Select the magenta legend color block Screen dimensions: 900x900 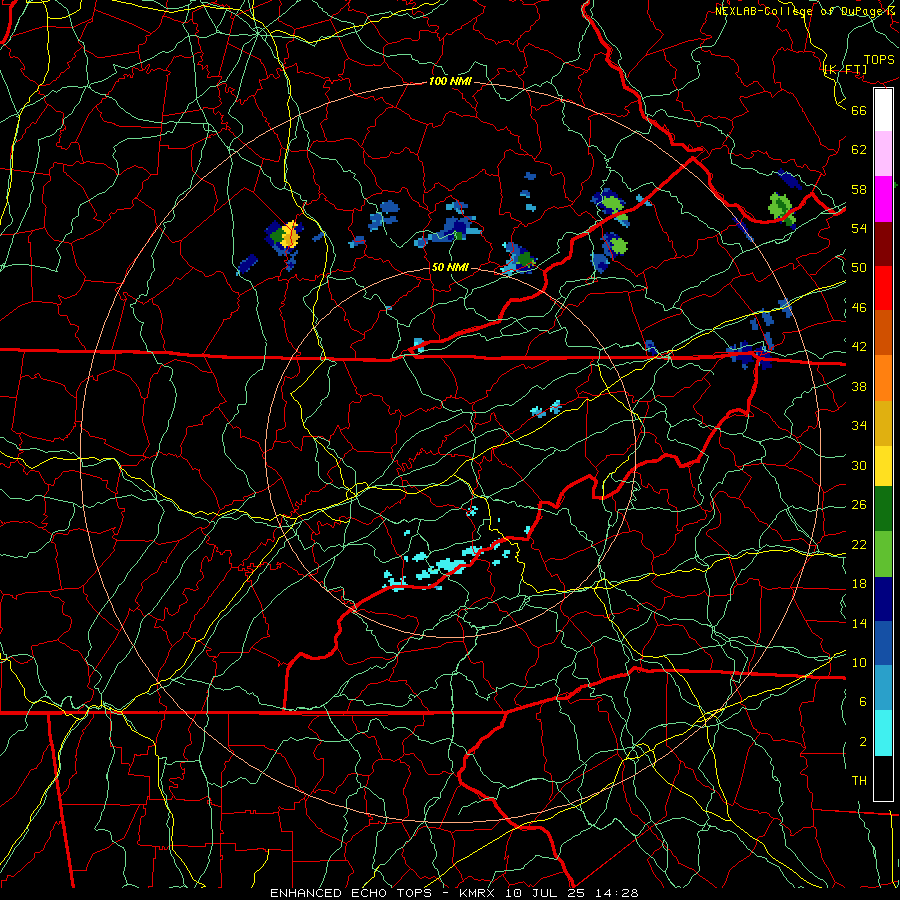point(883,199)
